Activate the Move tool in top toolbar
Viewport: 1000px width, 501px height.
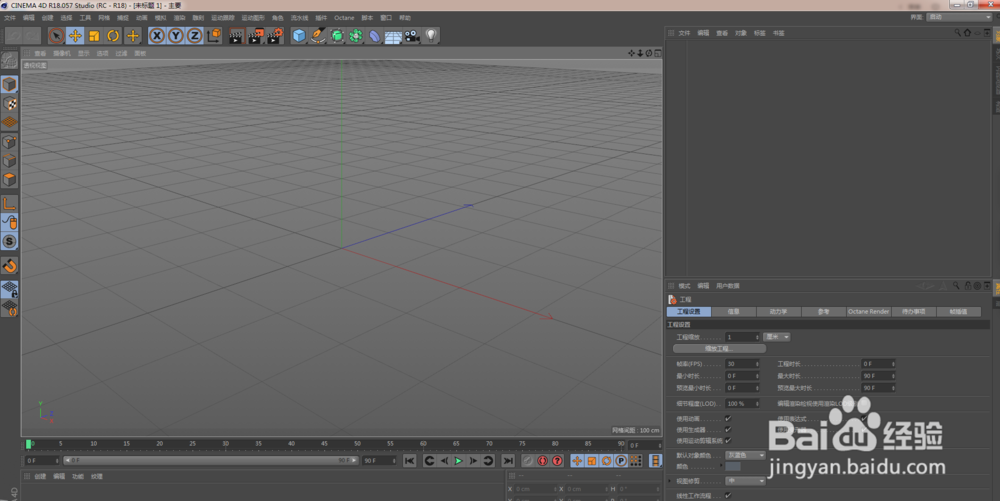tap(75, 36)
